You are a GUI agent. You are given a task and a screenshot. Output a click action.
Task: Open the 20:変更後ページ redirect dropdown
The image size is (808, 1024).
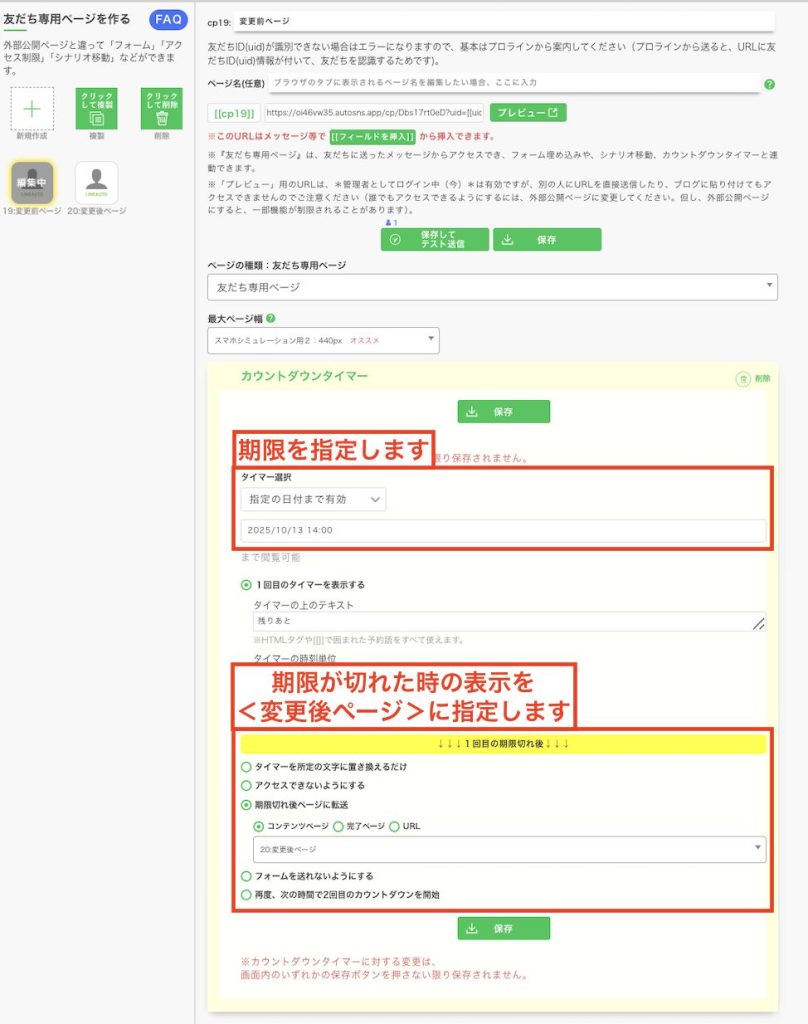pyautogui.click(x=509, y=849)
